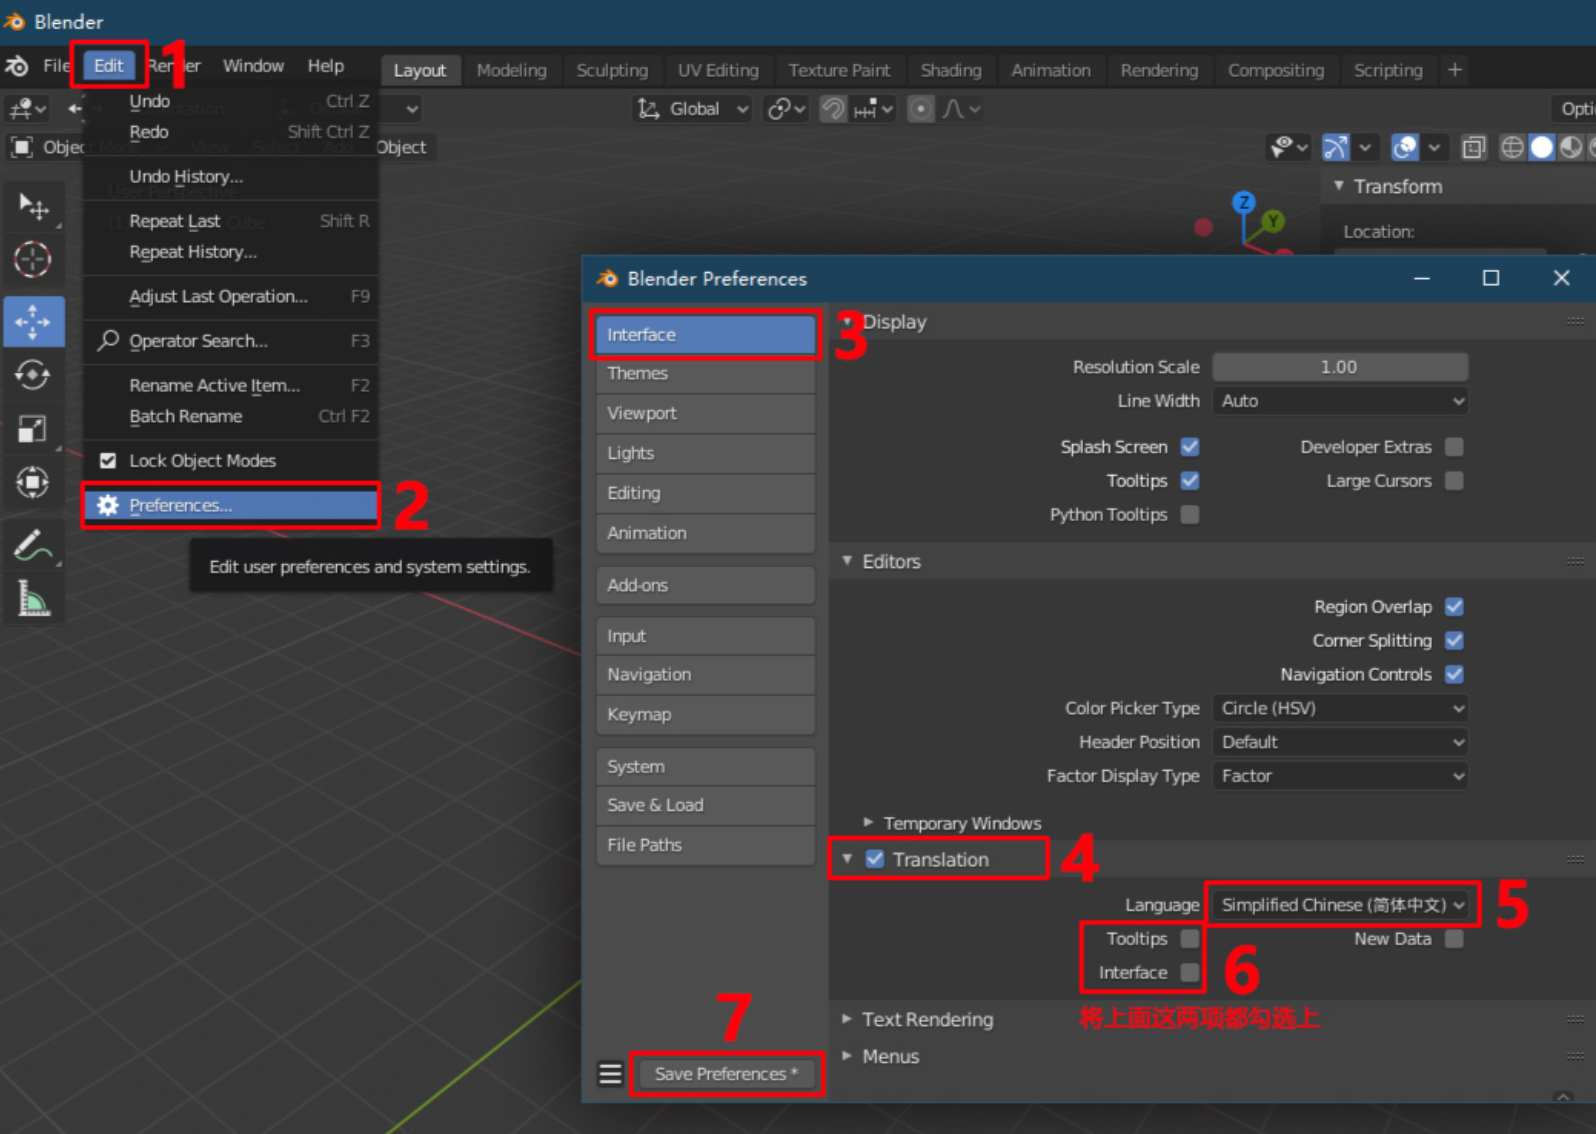The height and width of the screenshot is (1134, 1596).
Task: Activate the Transform tool
Action: [x=33, y=483]
